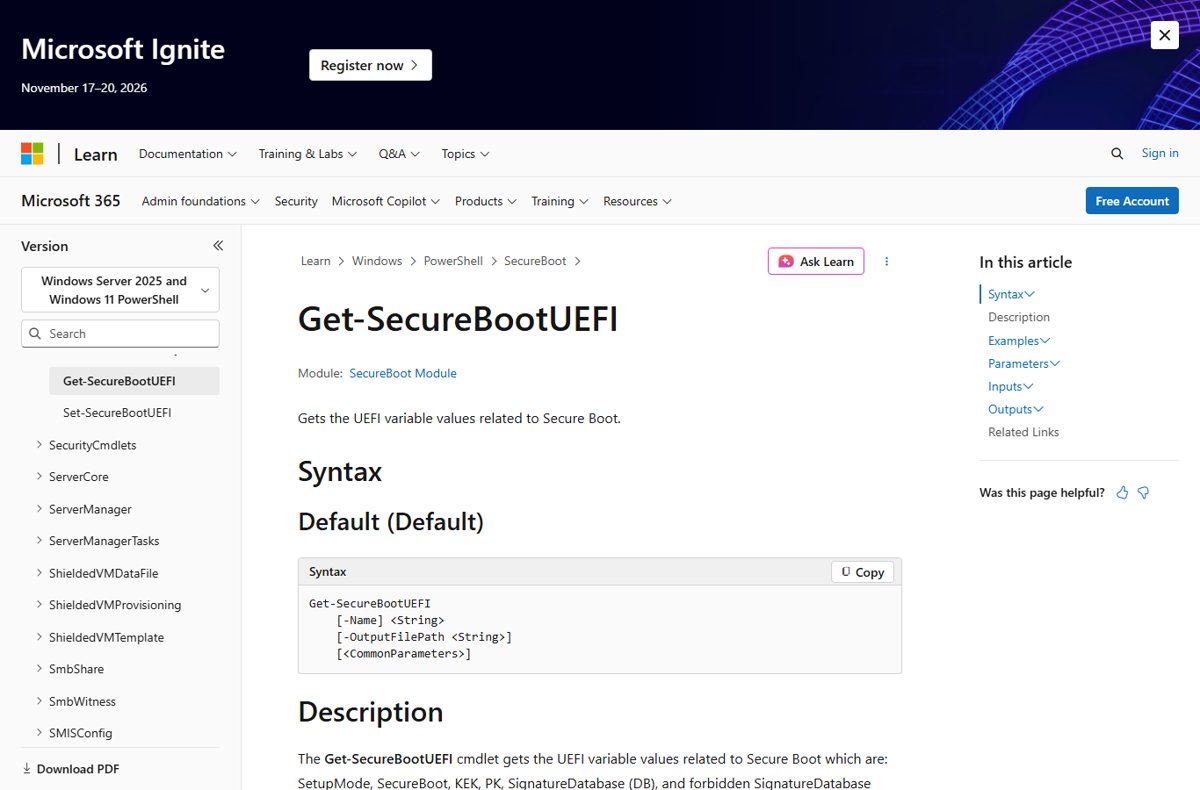This screenshot has height=790, width=1200.
Task: Jump to Examples in article outline
Action: click(1018, 340)
